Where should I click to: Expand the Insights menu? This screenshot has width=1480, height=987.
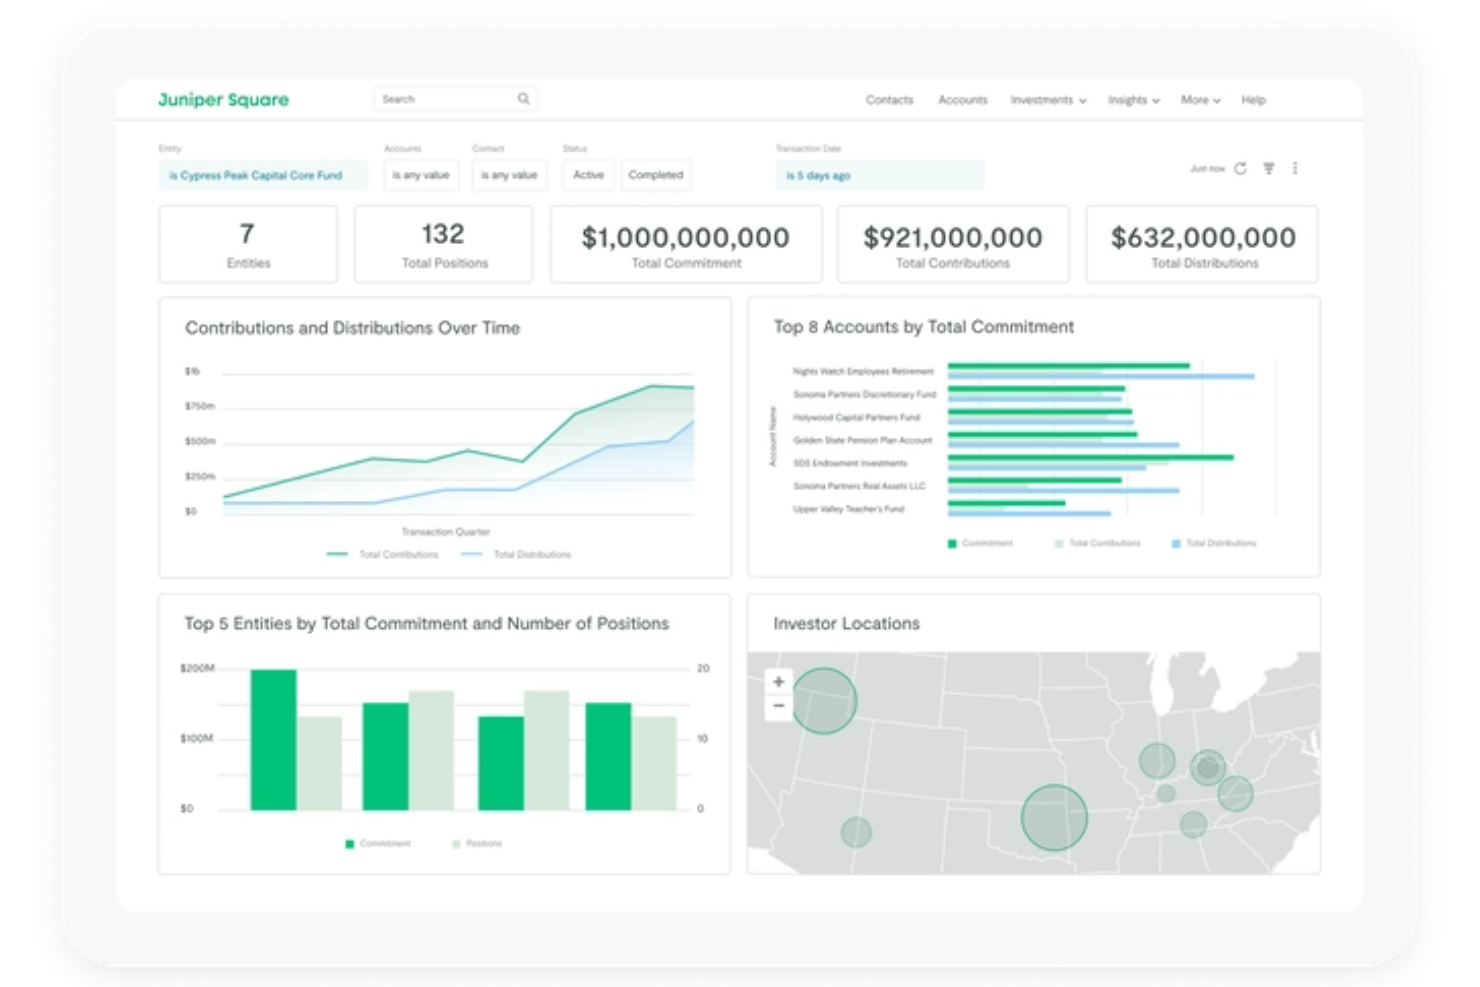coord(1134,100)
